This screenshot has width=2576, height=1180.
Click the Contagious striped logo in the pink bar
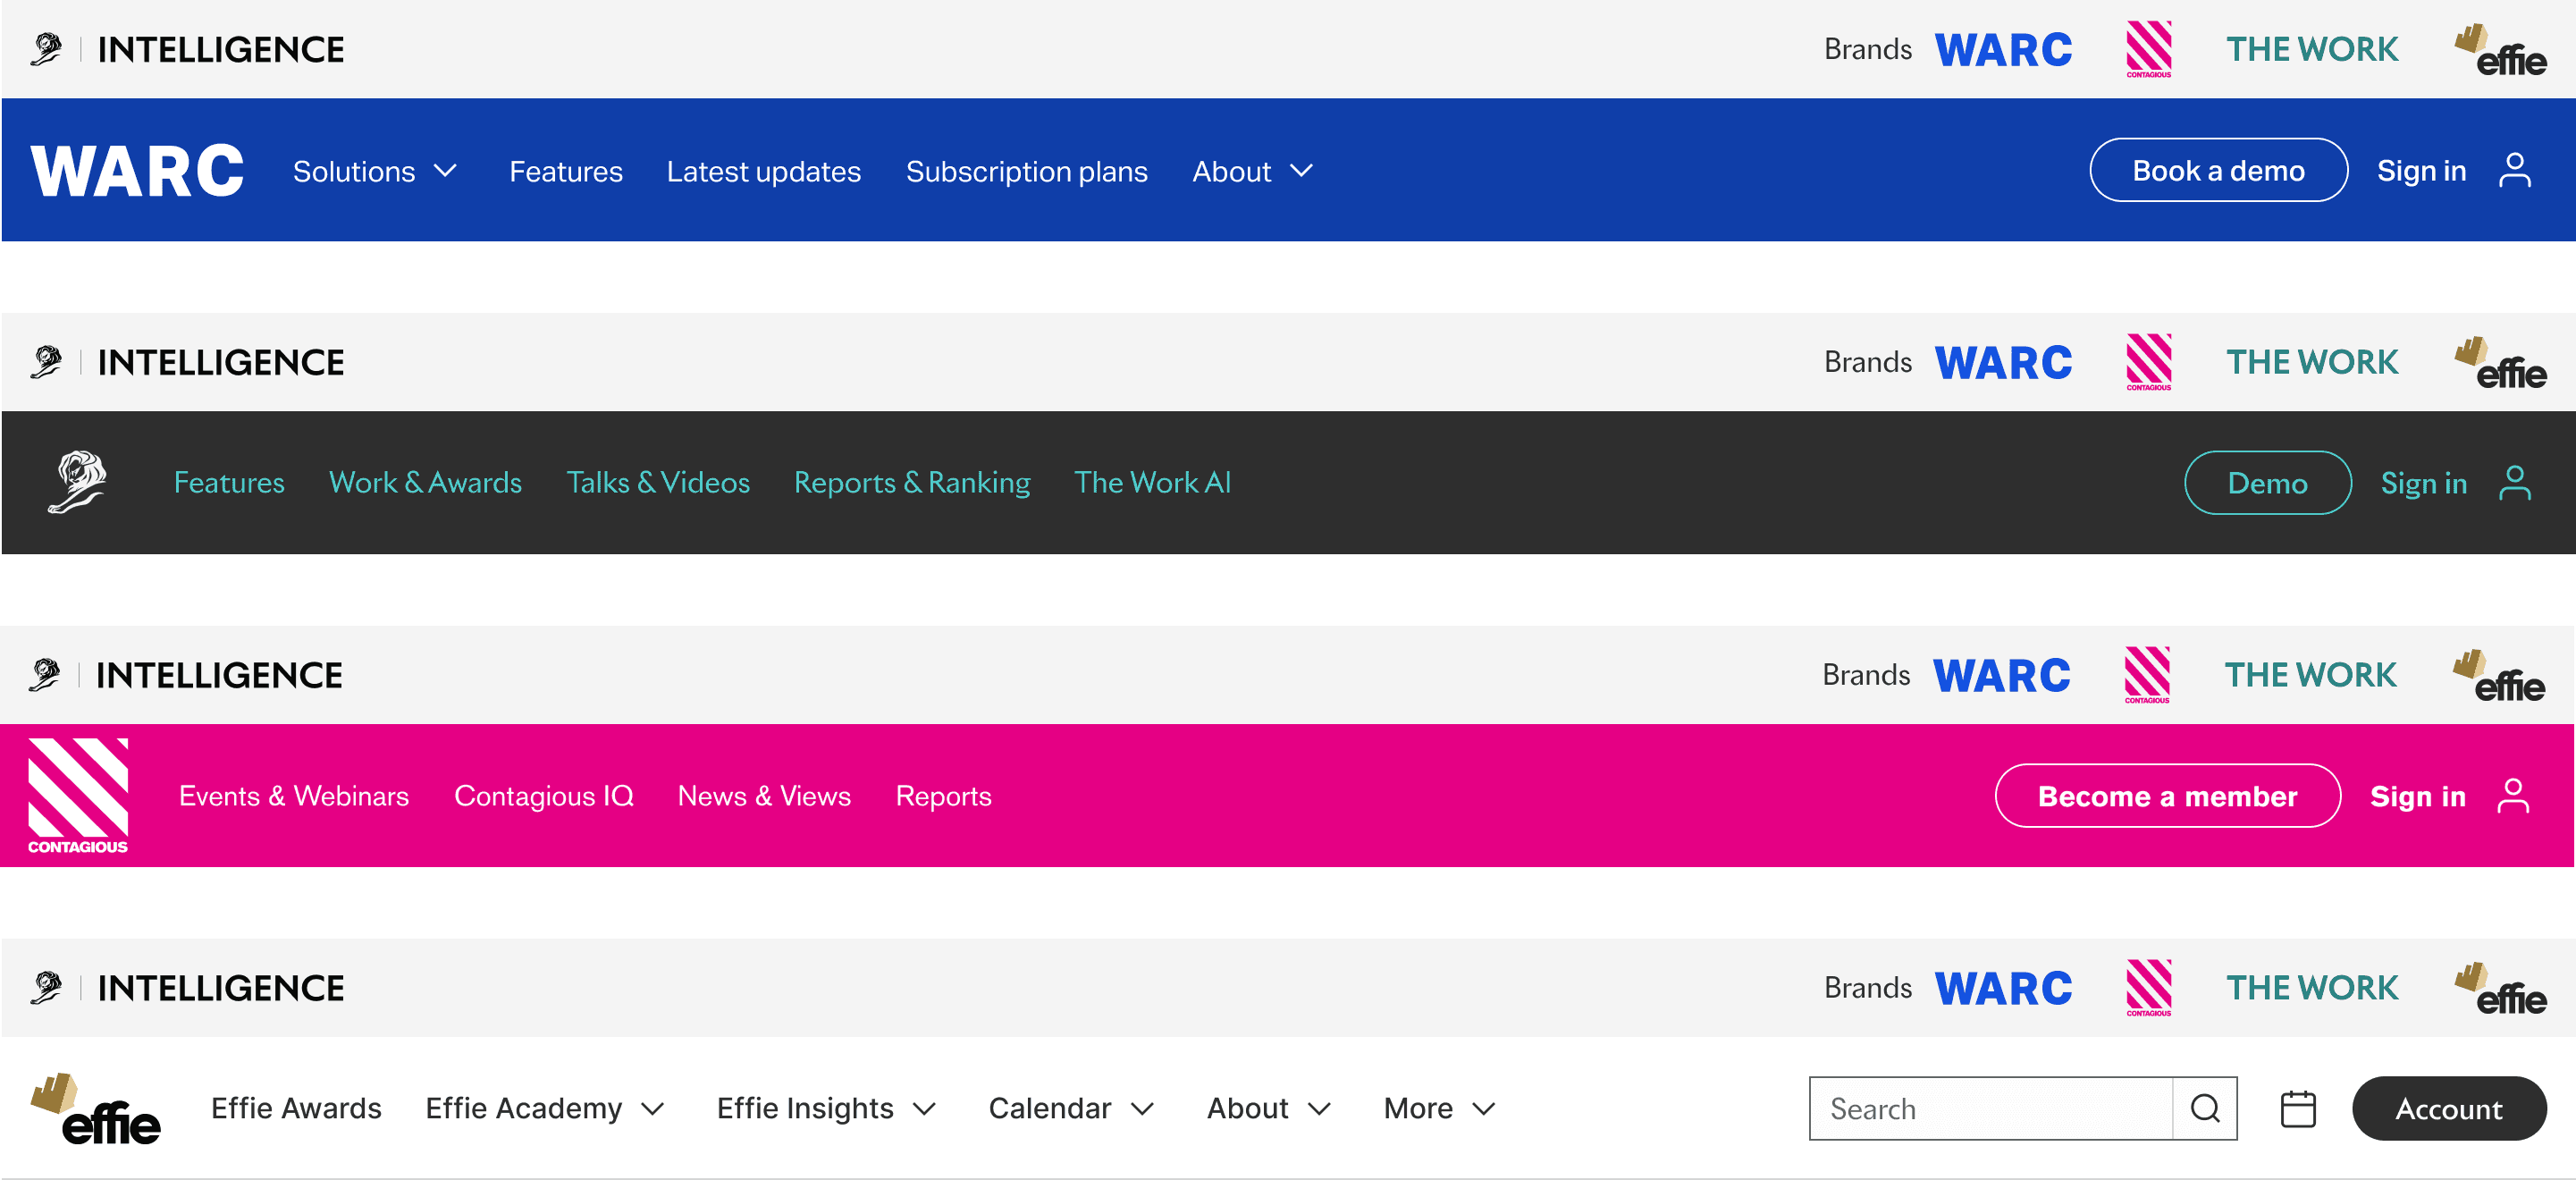78,794
